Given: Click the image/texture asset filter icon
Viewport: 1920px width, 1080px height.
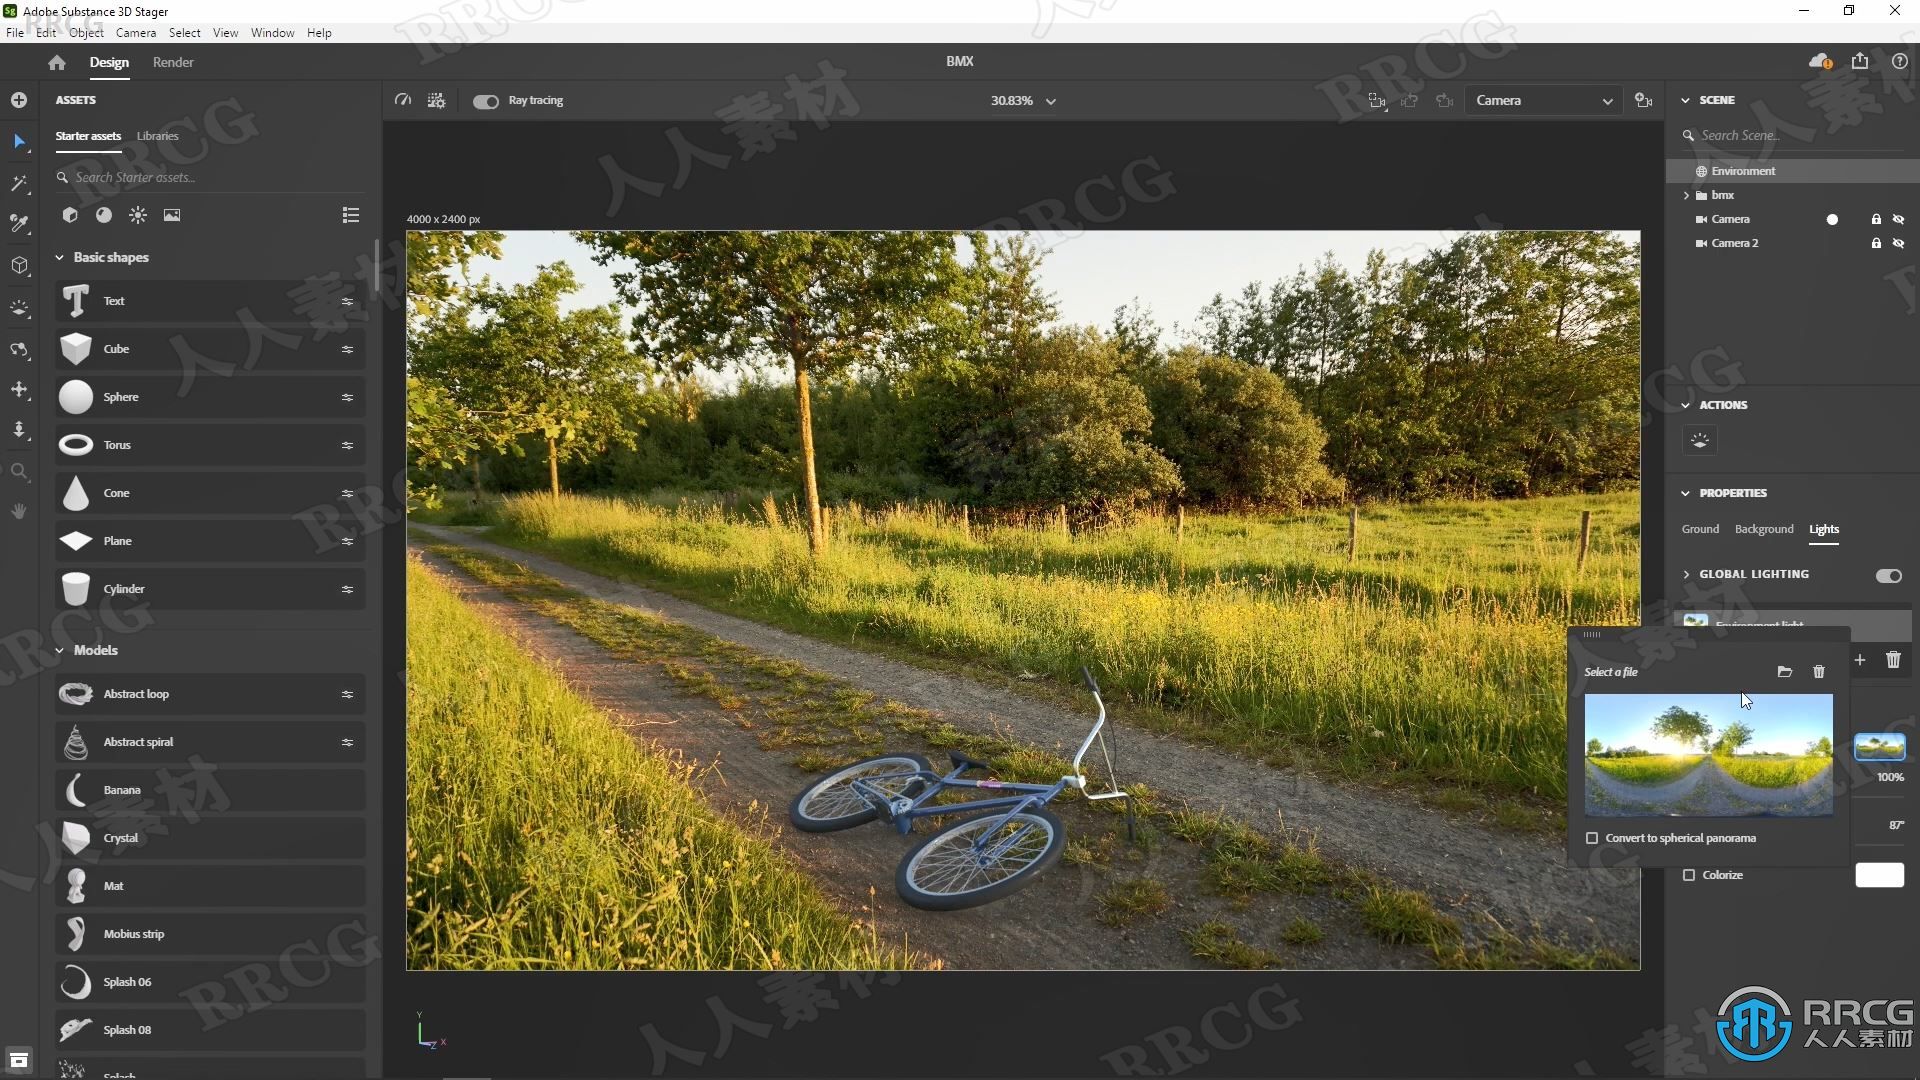Looking at the screenshot, I should click(x=173, y=214).
